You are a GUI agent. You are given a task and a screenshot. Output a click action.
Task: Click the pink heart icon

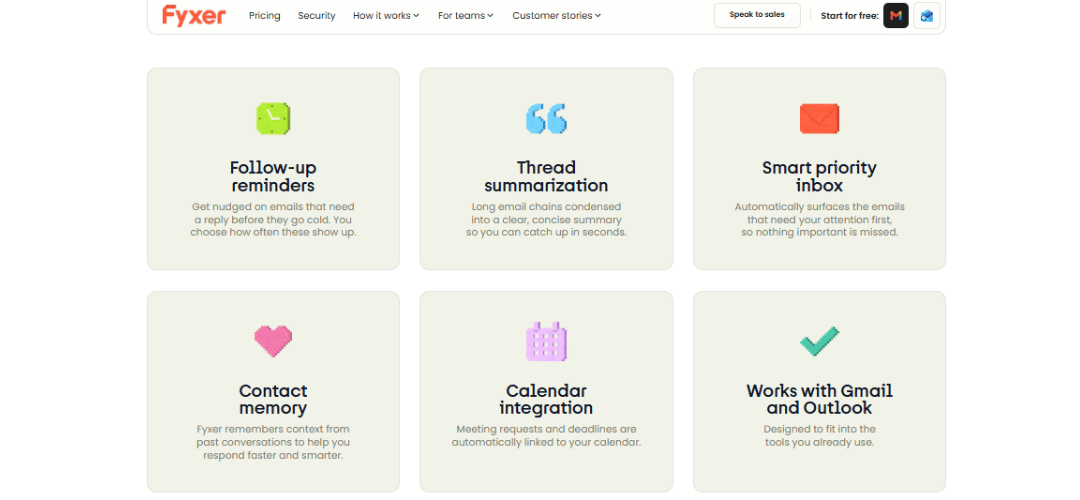273,342
